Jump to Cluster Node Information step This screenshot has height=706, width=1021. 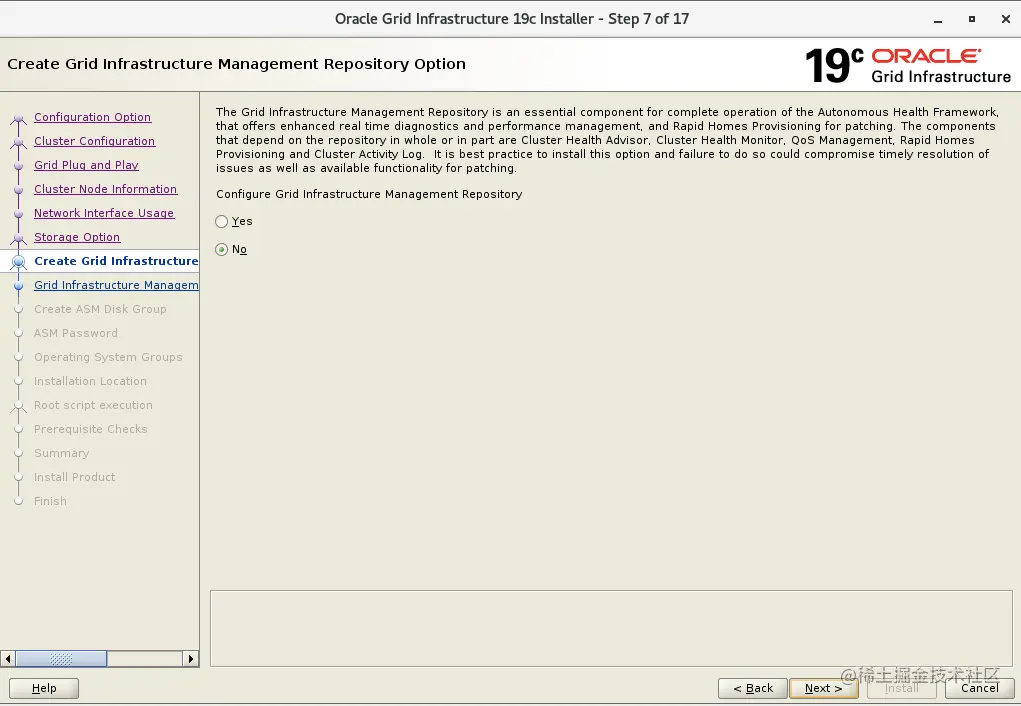click(x=105, y=190)
